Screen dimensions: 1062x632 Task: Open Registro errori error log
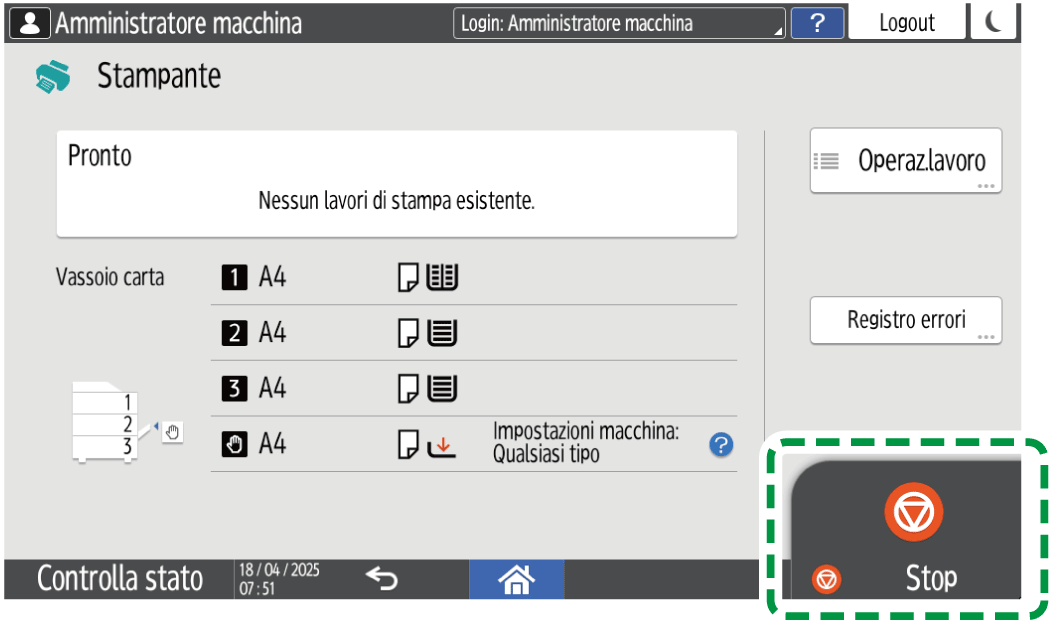tap(906, 320)
